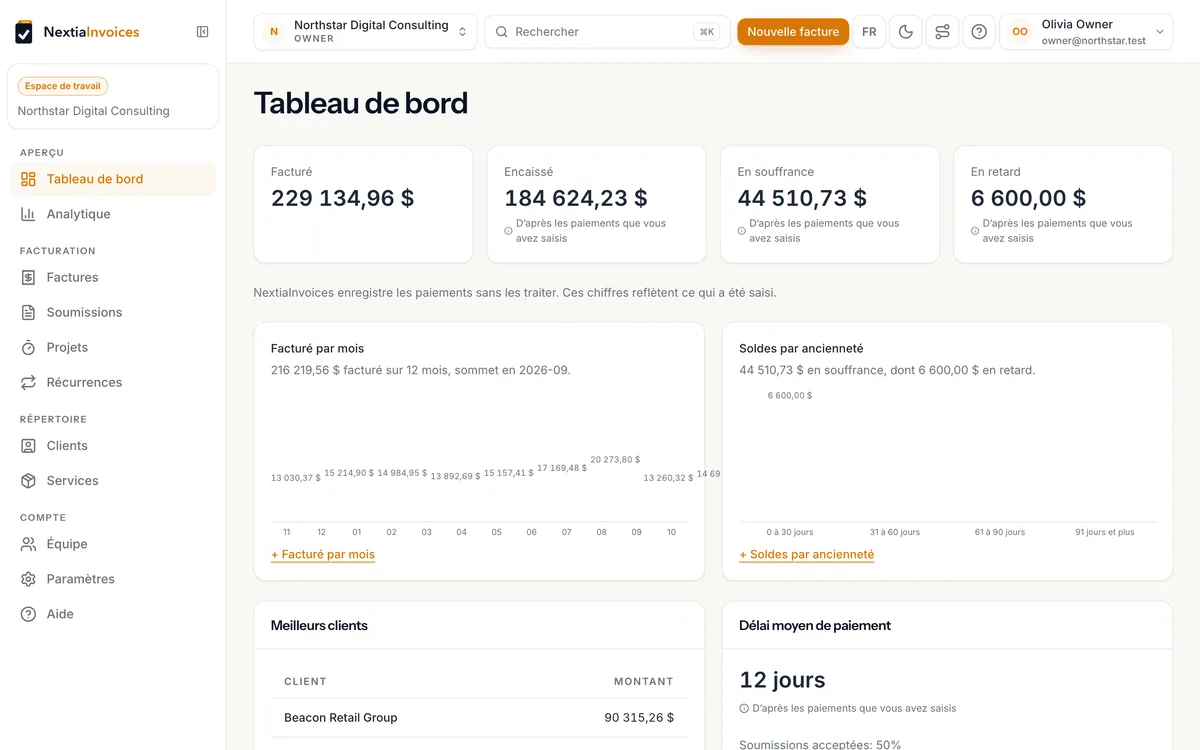Click the Aide question mark icon in sidebar
The image size is (1200, 750).
(x=28, y=614)
